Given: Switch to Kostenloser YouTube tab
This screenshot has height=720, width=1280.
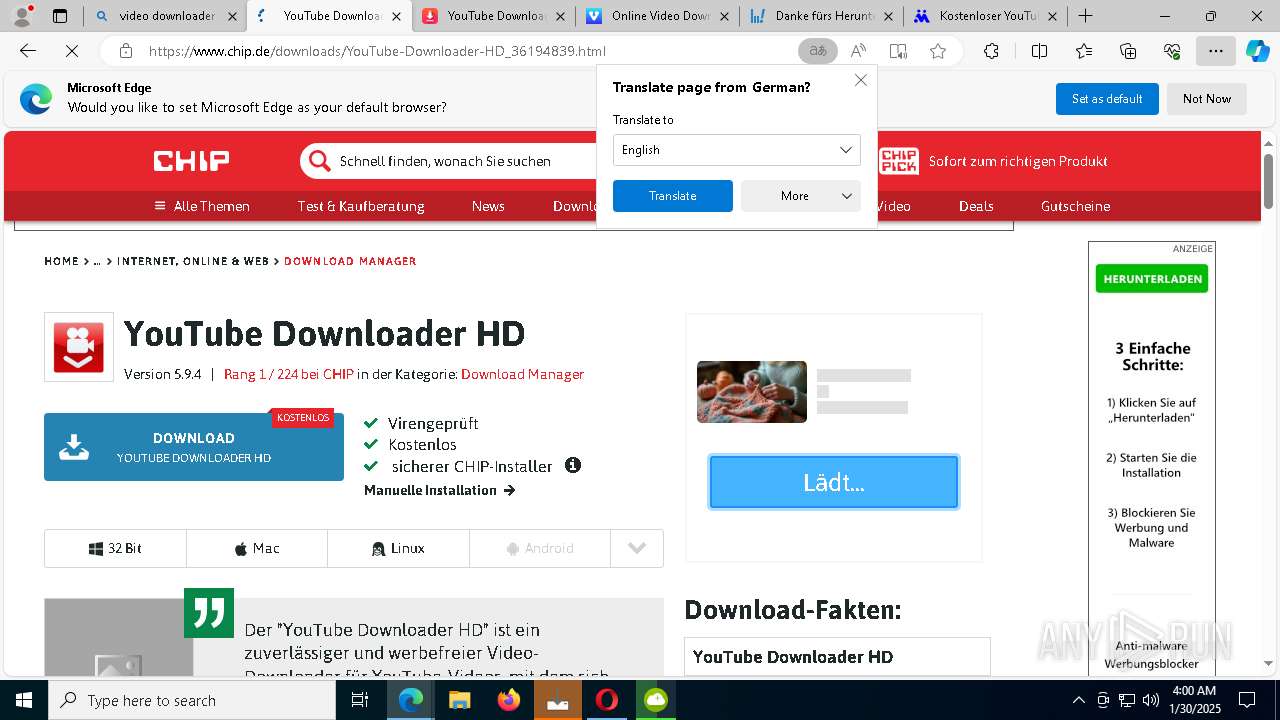Looking at the screenshot, I should tap(986, 16).
